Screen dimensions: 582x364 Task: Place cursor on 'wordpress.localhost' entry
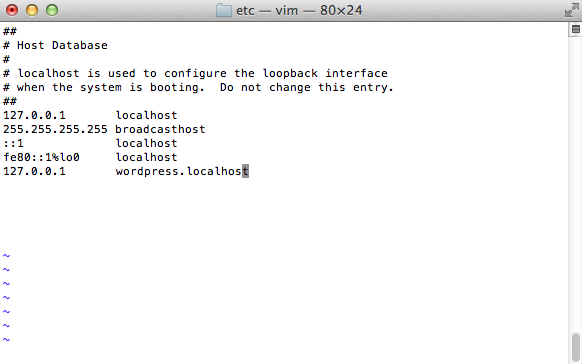[x=182, y=171]
